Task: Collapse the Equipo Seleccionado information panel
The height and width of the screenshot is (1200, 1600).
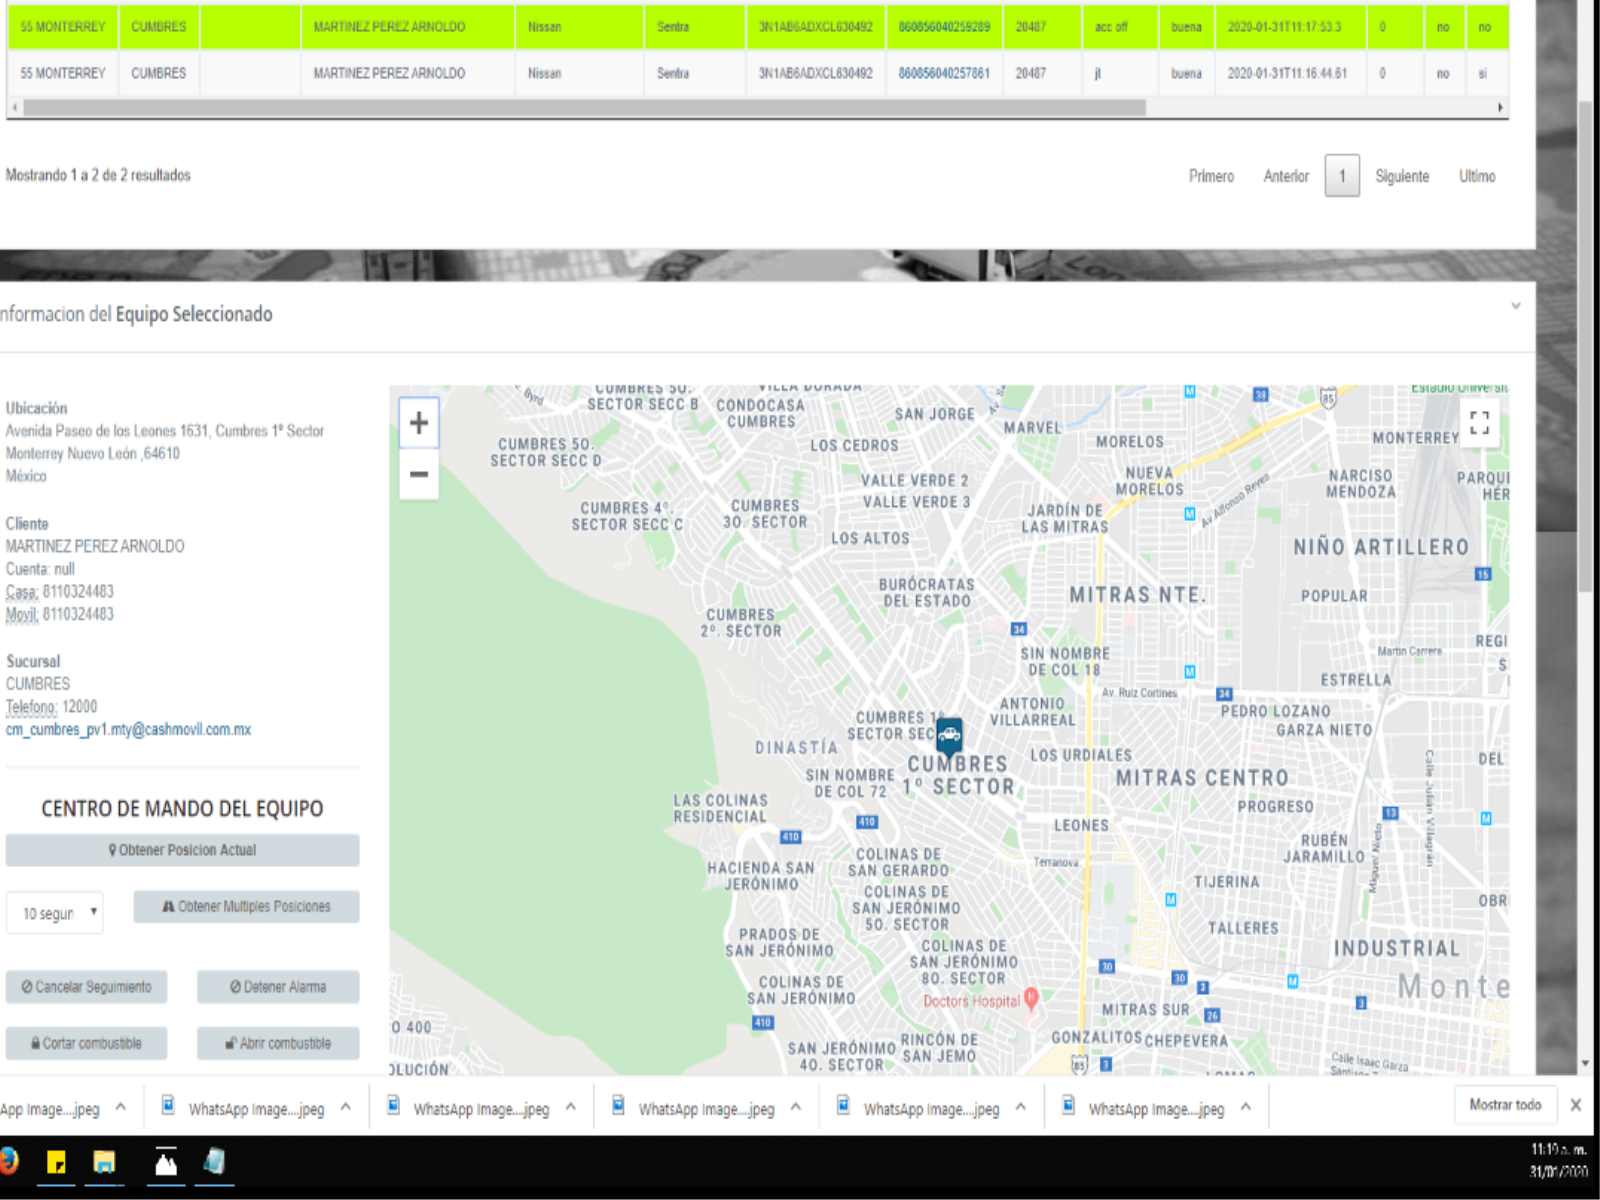Action: (x=1516, y=306)
